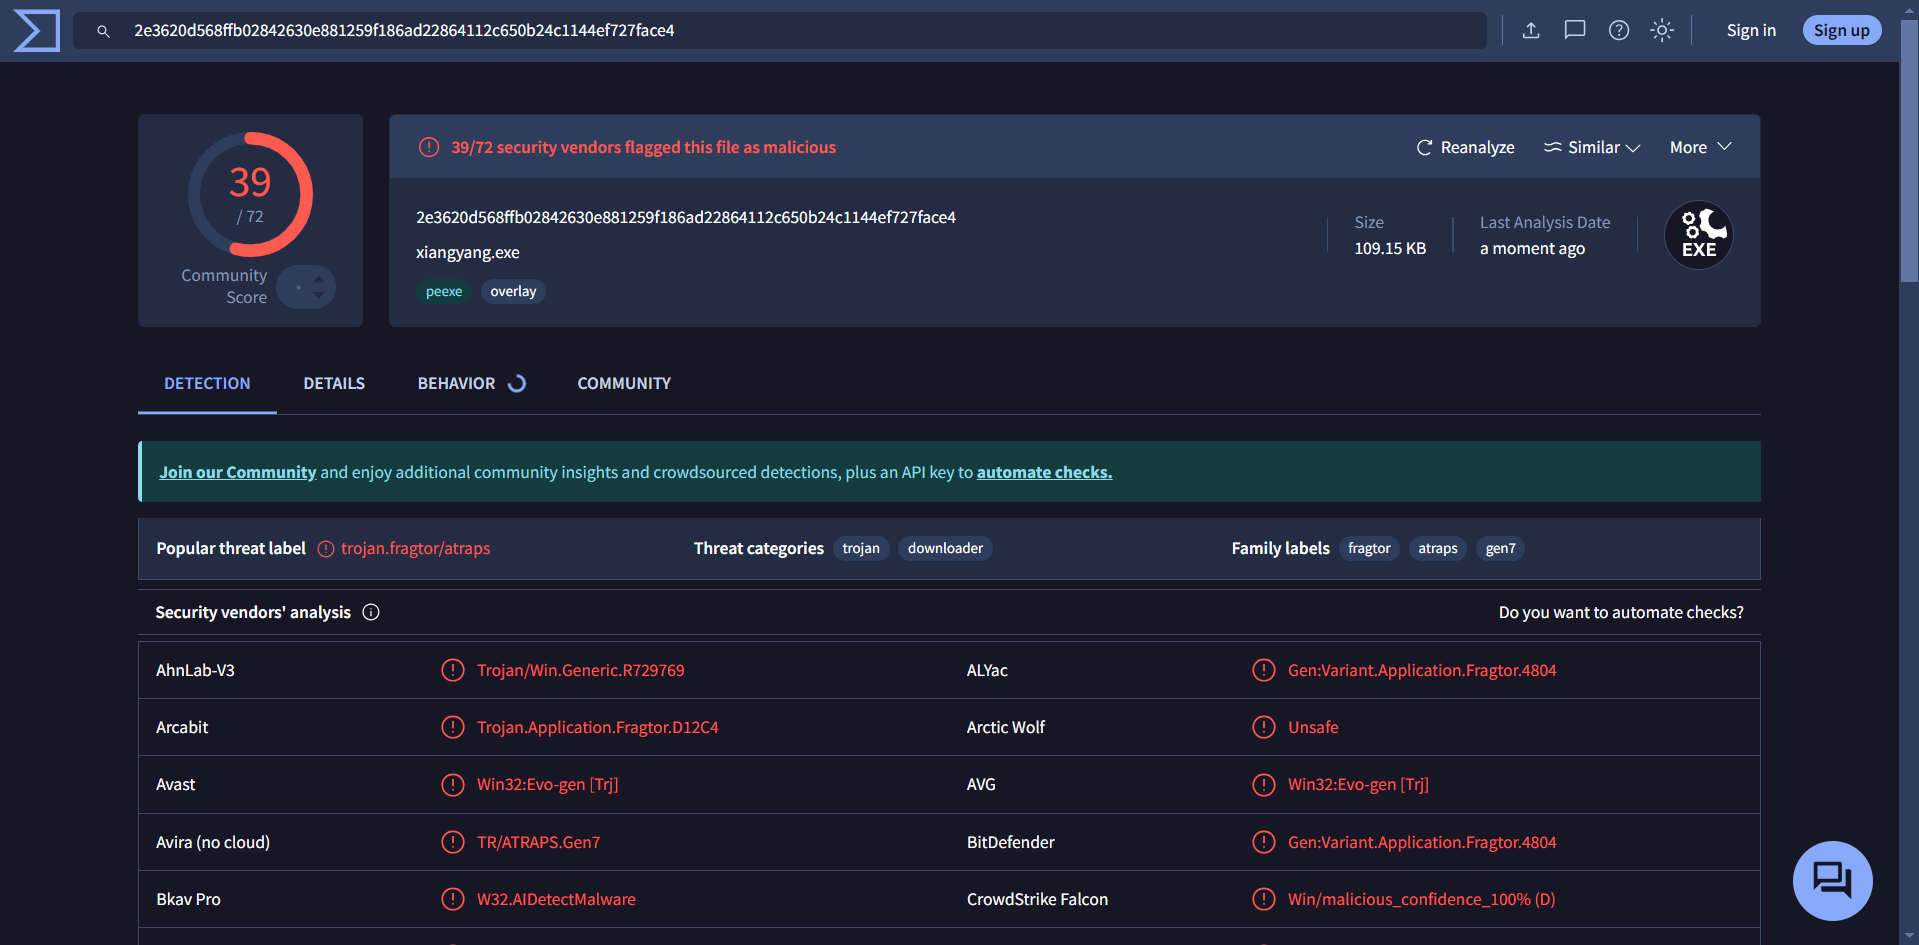Click 'Do you want to automate checks?'
The height and width of the screenshot is (945, 1919).
click(x=1621, y=612)
